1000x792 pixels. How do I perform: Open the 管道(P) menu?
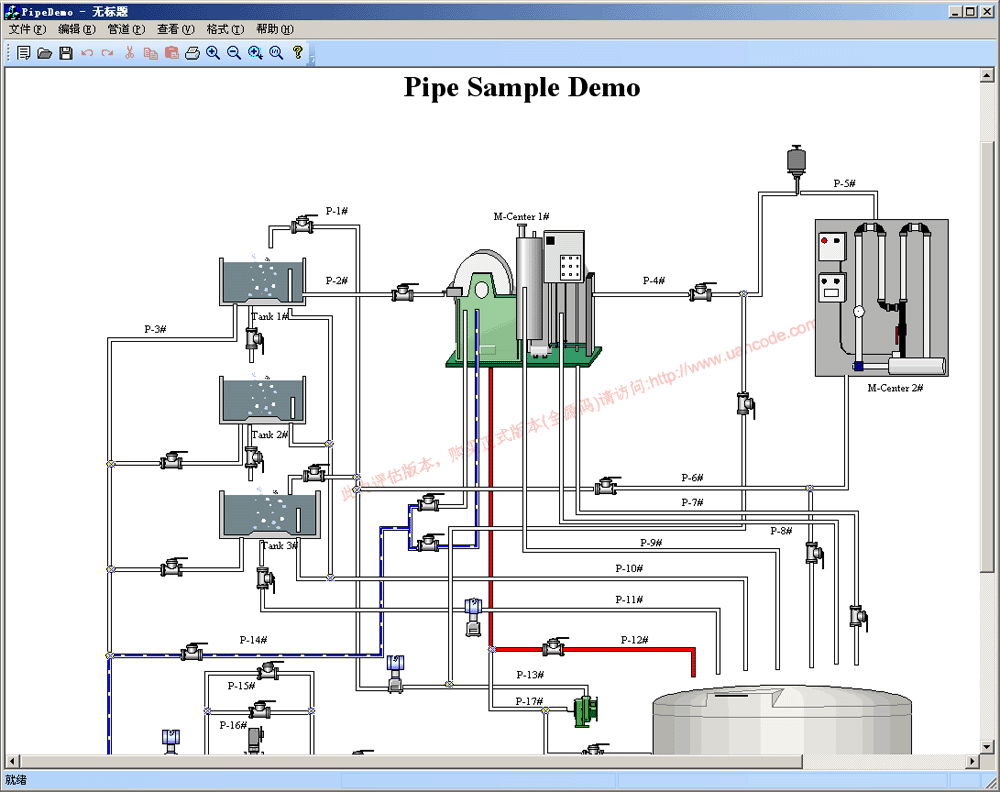pyautogui.click(x=126, y=29)
